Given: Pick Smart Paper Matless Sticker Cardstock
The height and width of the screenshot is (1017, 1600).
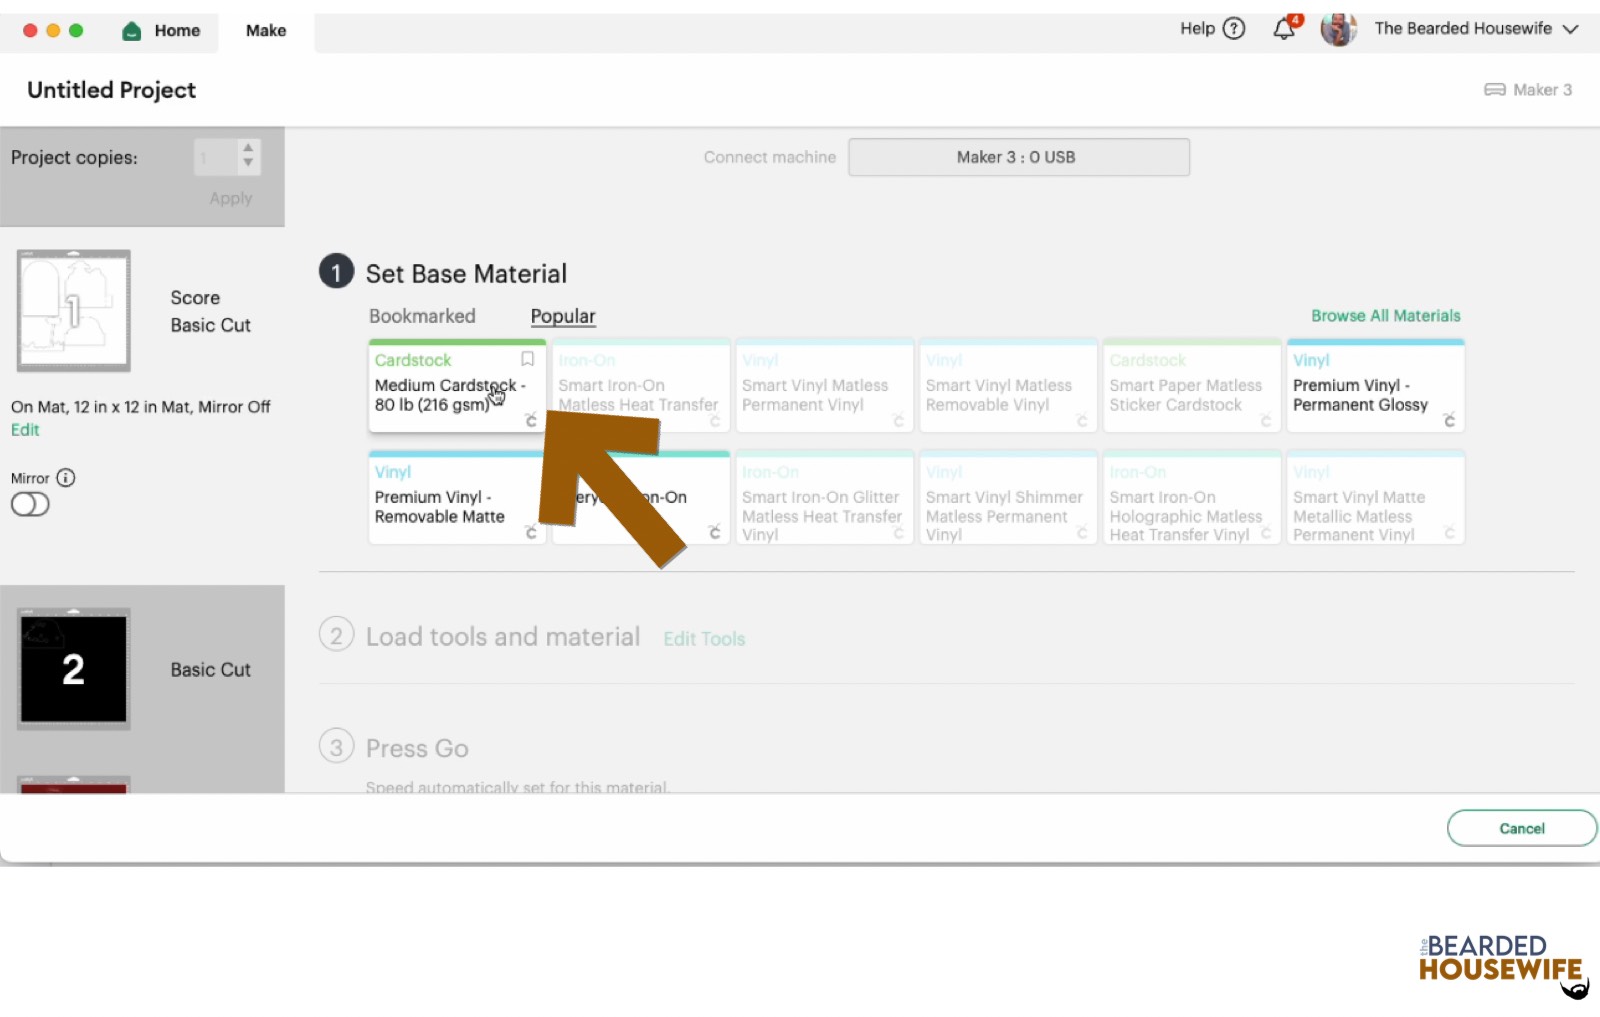Looking at the screenshot, I should (1191, 386).
